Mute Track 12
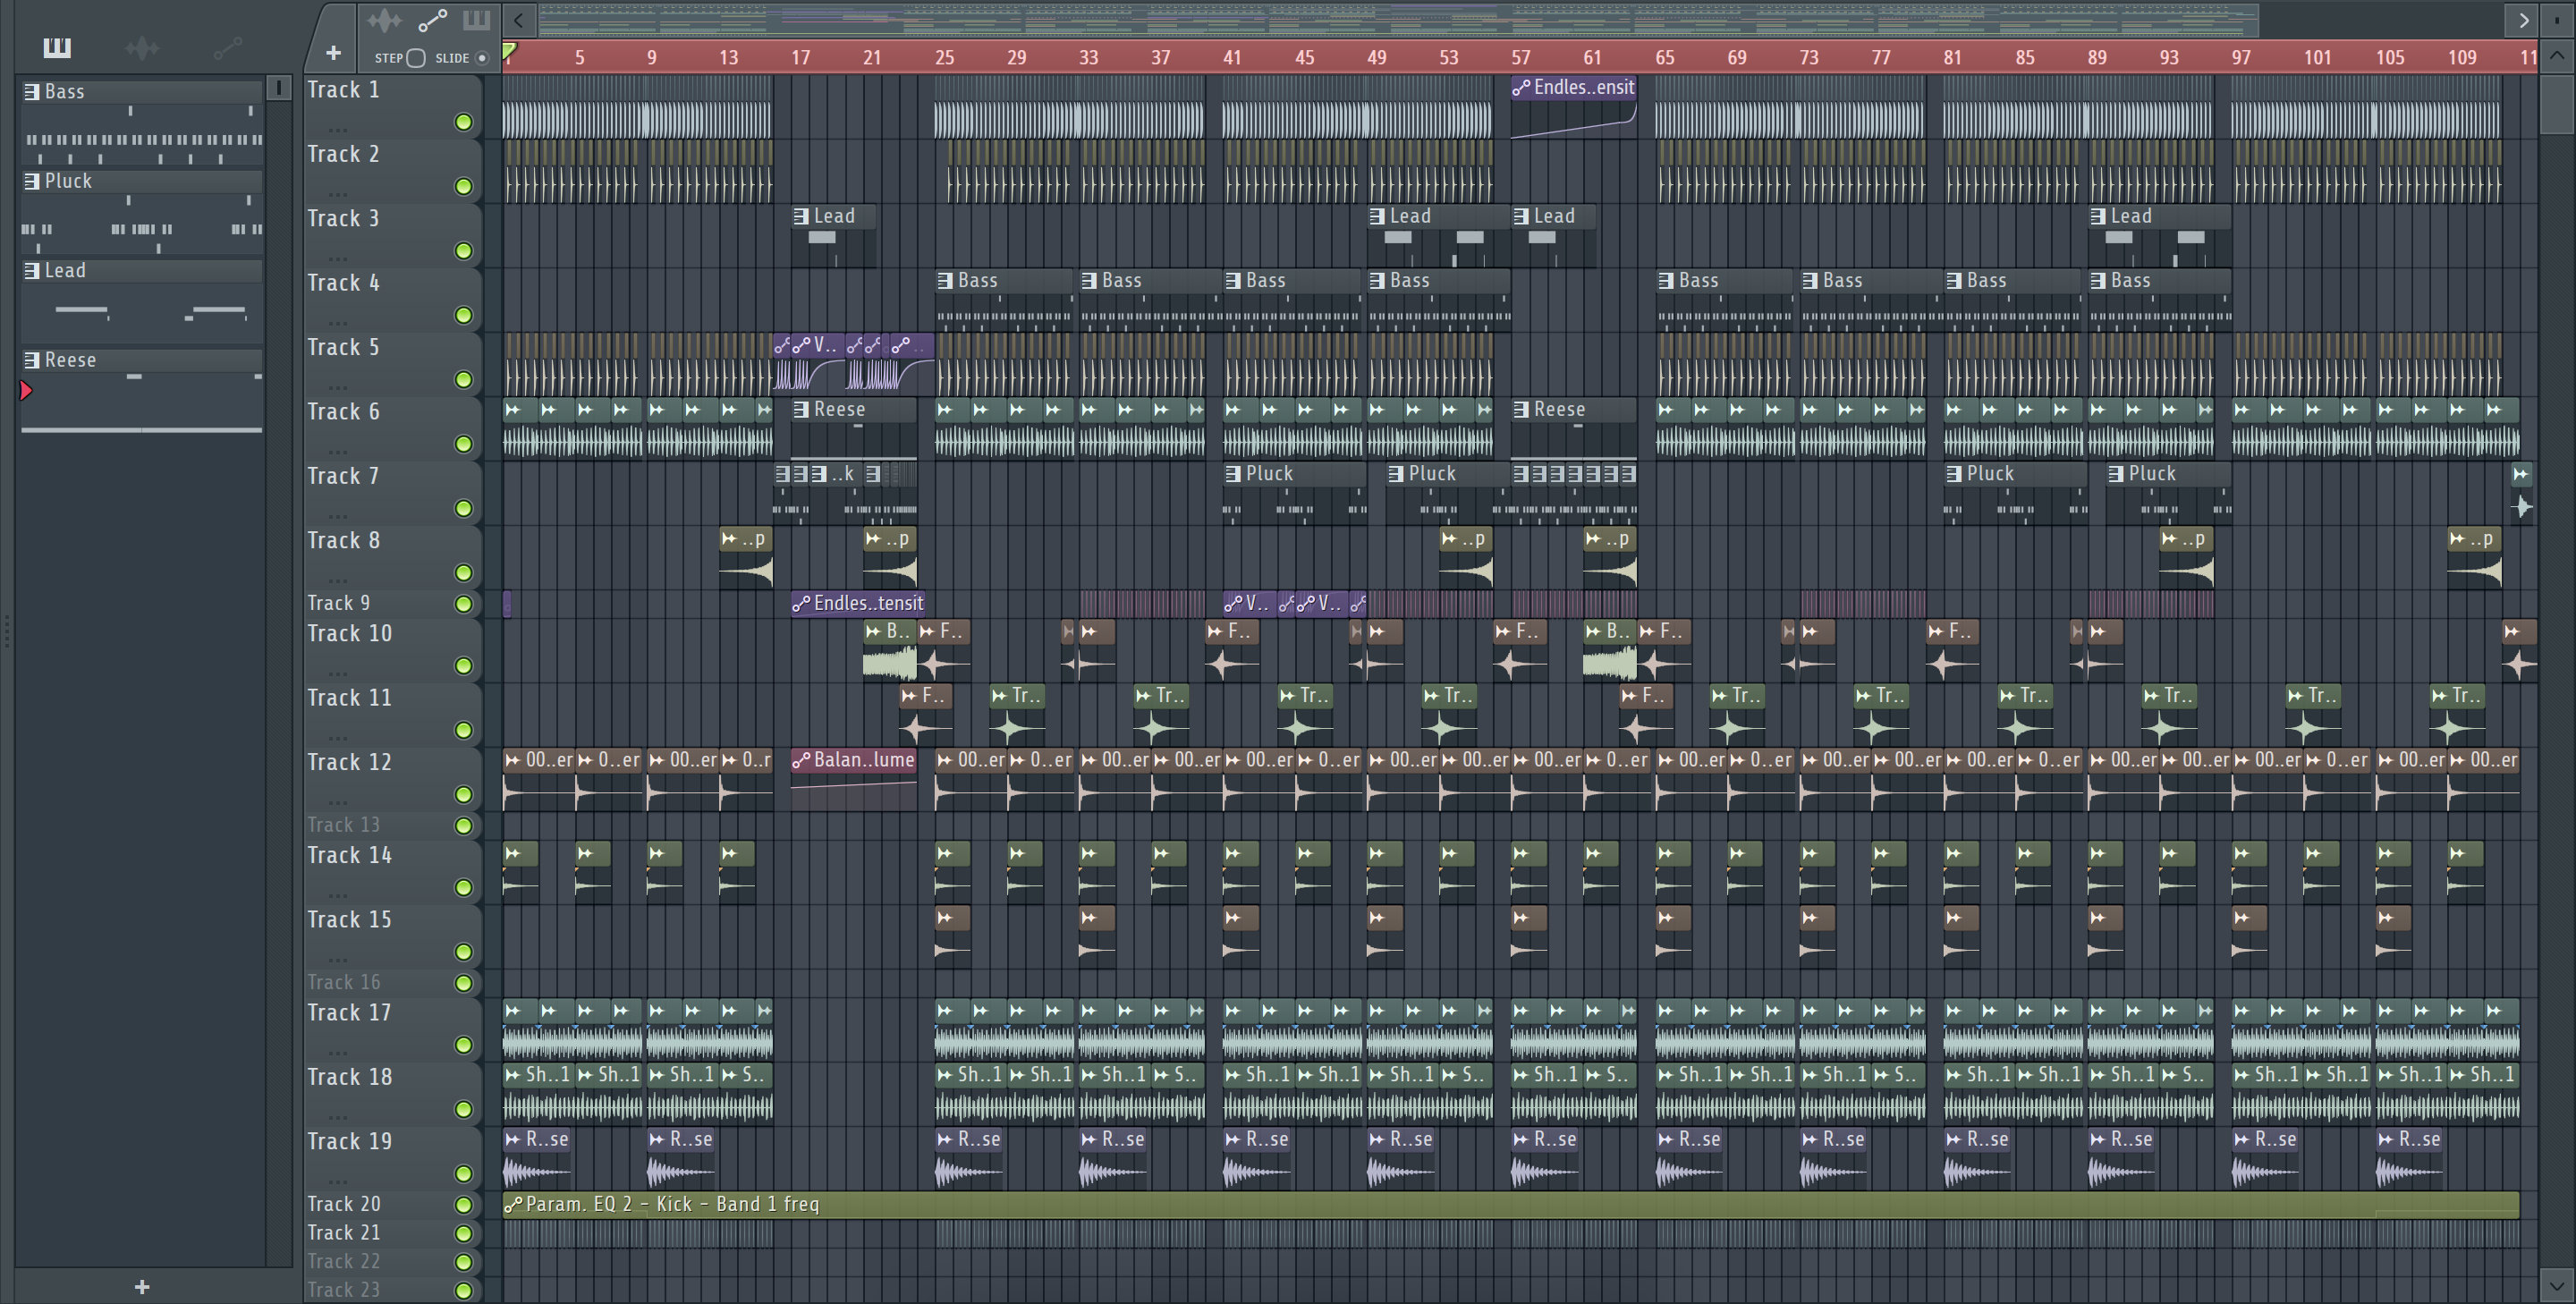This screenshot has height=1304, width=2576. [x=463, y=794]
